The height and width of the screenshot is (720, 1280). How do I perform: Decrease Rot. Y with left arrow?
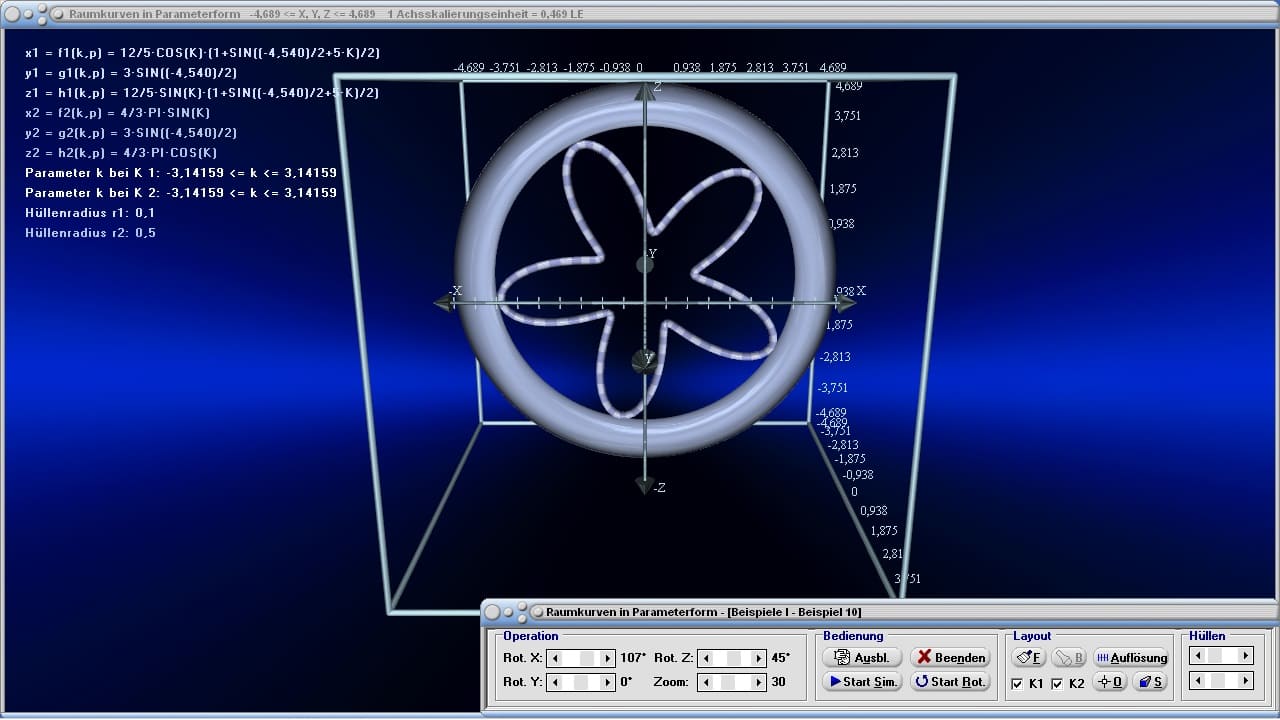[557, 682]
